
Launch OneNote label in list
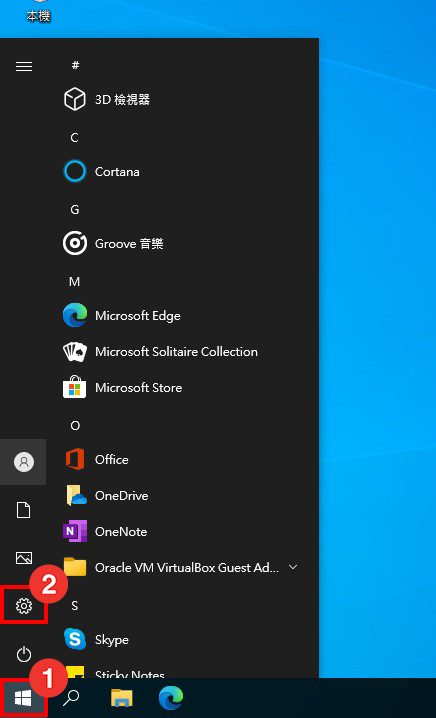[121, 532]
